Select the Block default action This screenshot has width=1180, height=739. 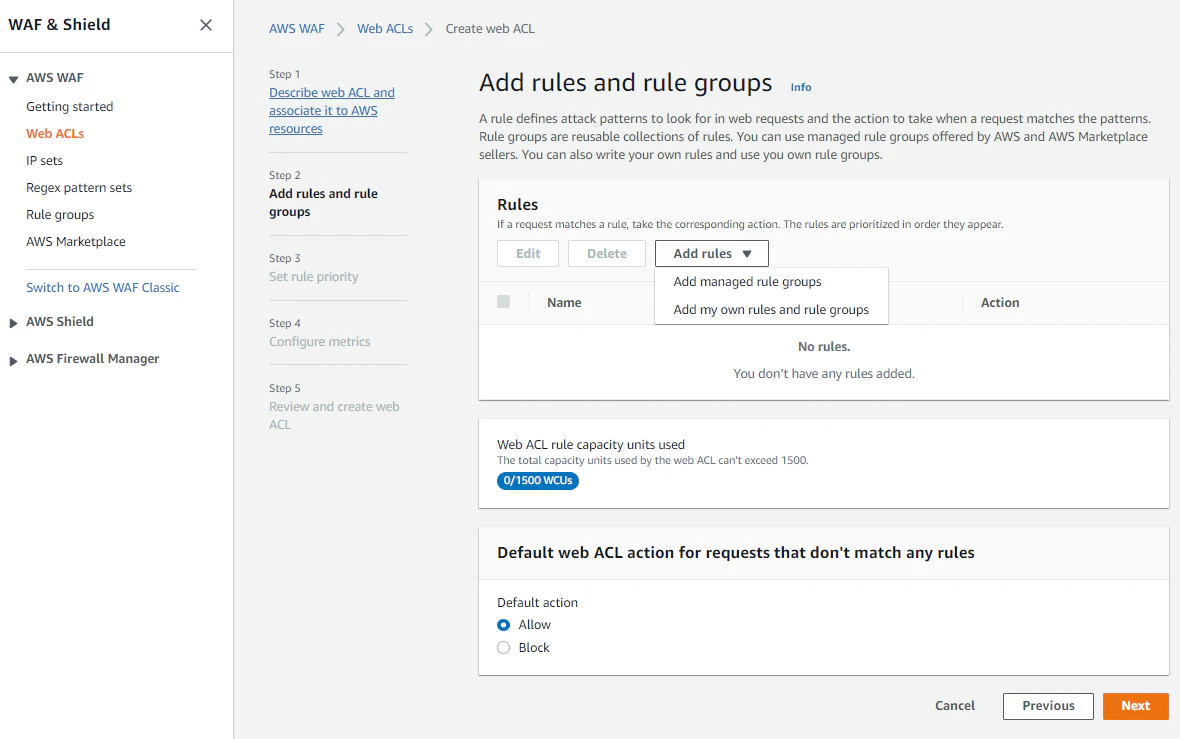point(504,648)
